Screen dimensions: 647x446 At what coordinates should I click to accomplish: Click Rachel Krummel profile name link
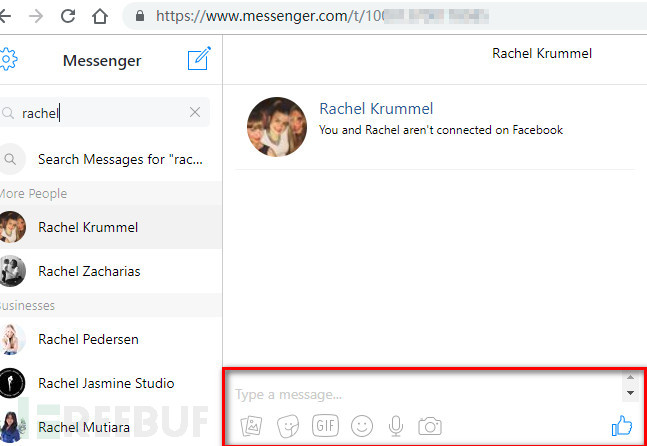[x=376, y=109]
